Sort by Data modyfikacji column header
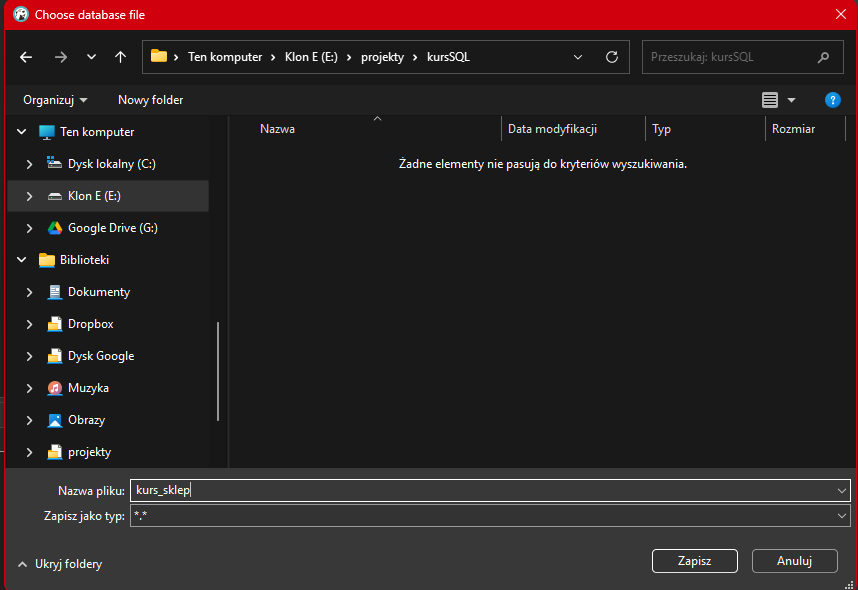This screenshot has width=858, height=590. pyautogui.click(x=552, y=129)
